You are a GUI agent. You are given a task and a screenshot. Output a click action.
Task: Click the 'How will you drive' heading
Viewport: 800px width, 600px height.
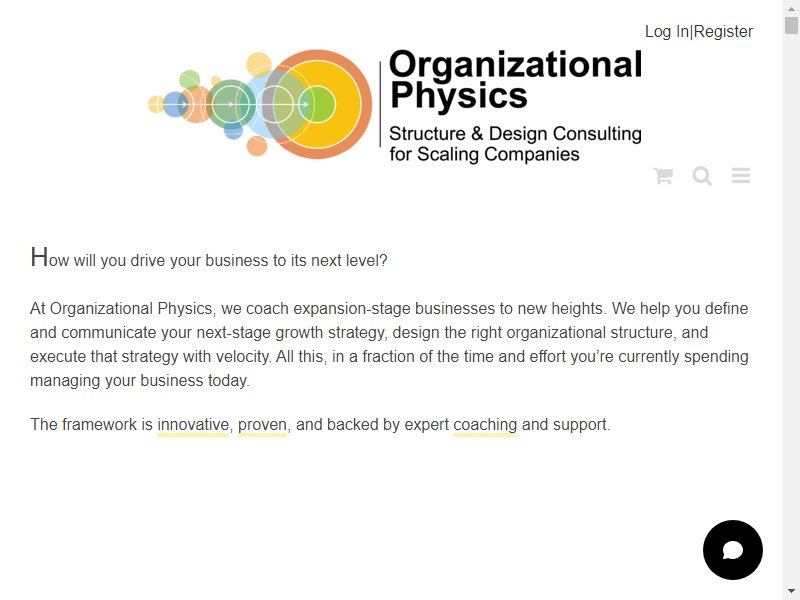(x=209, y=258)
